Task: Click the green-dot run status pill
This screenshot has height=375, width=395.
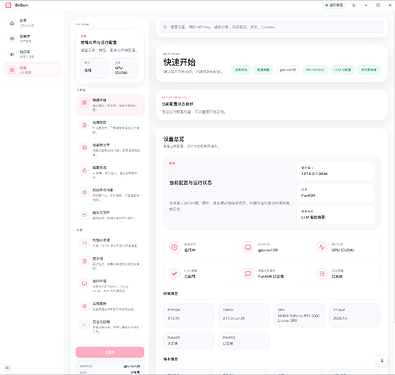Action: point(334,5)
